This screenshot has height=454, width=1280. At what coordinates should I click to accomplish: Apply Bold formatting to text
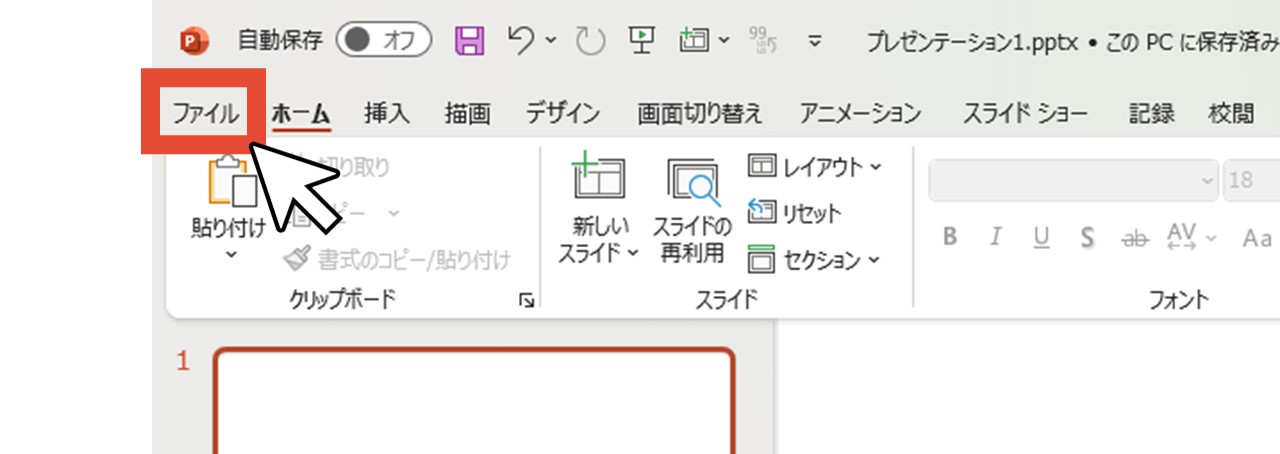950,238
